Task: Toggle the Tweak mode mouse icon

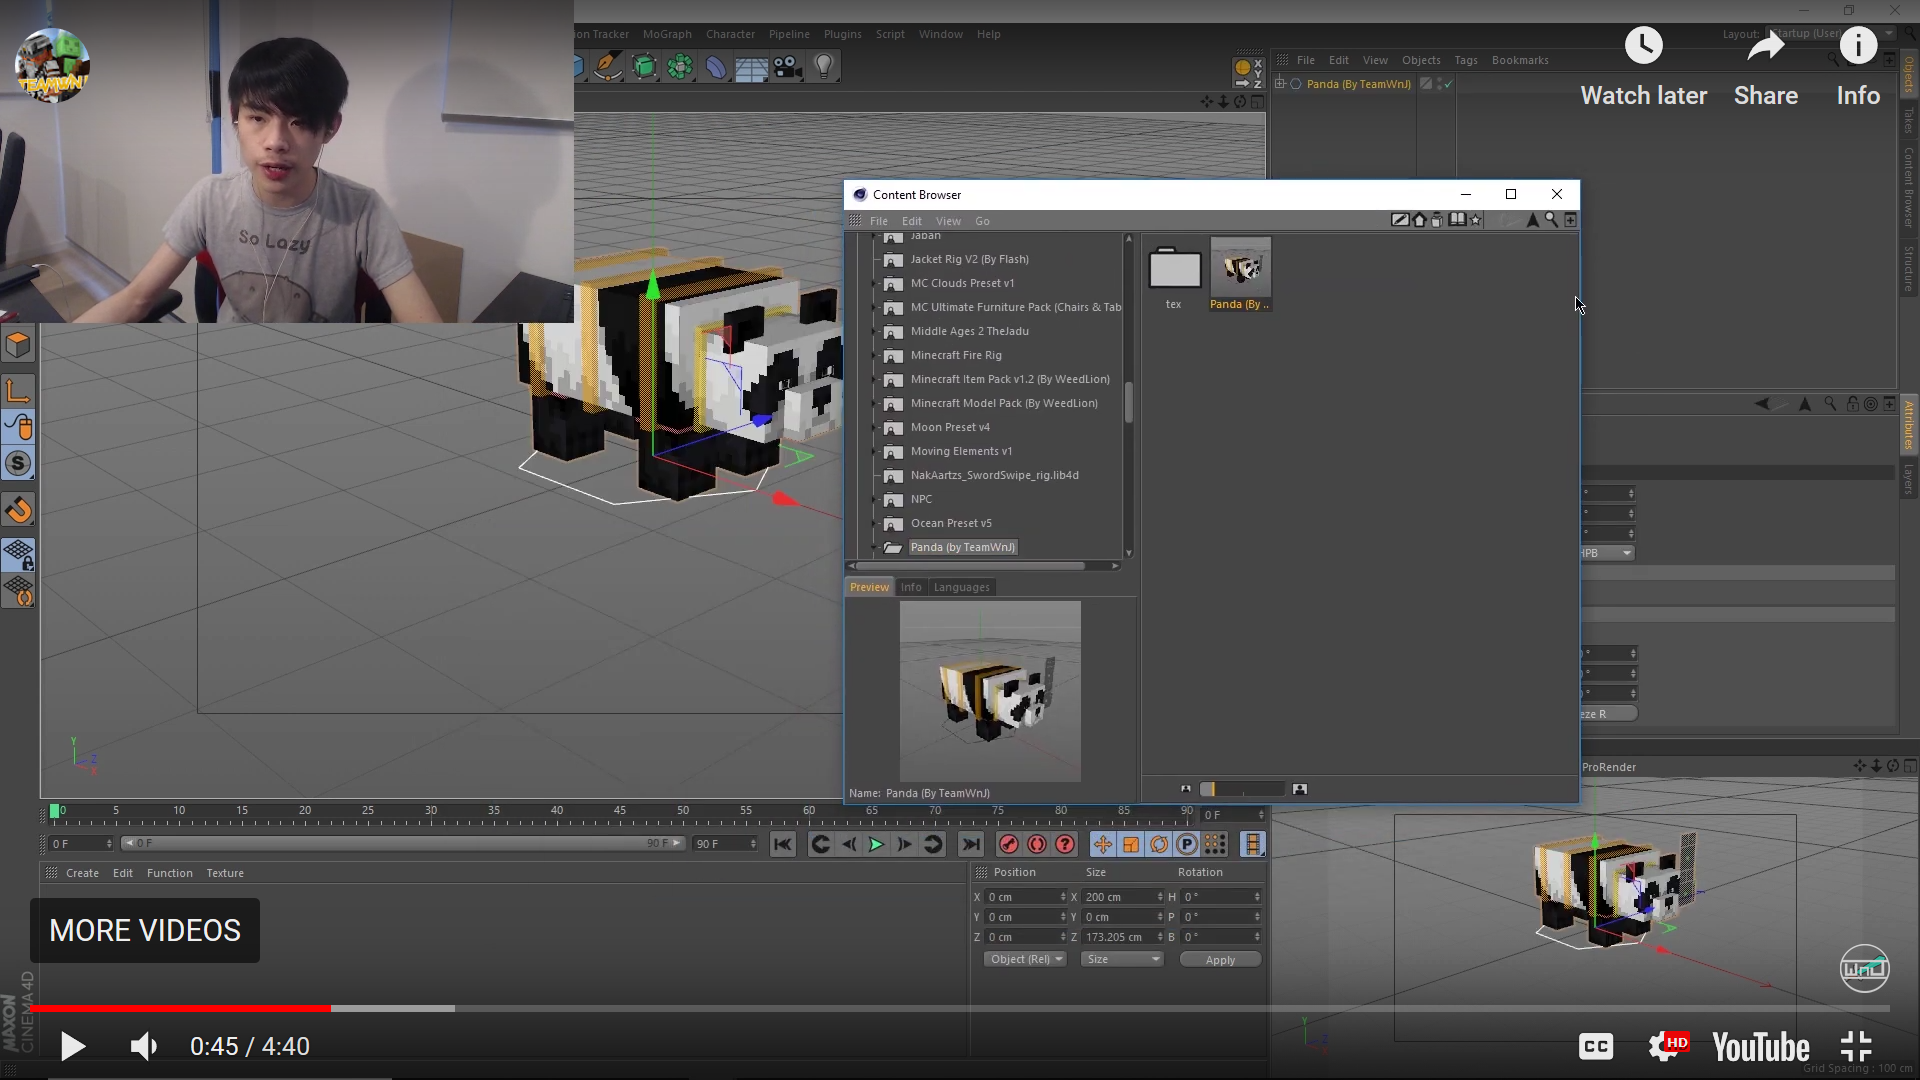Action: 18,427
